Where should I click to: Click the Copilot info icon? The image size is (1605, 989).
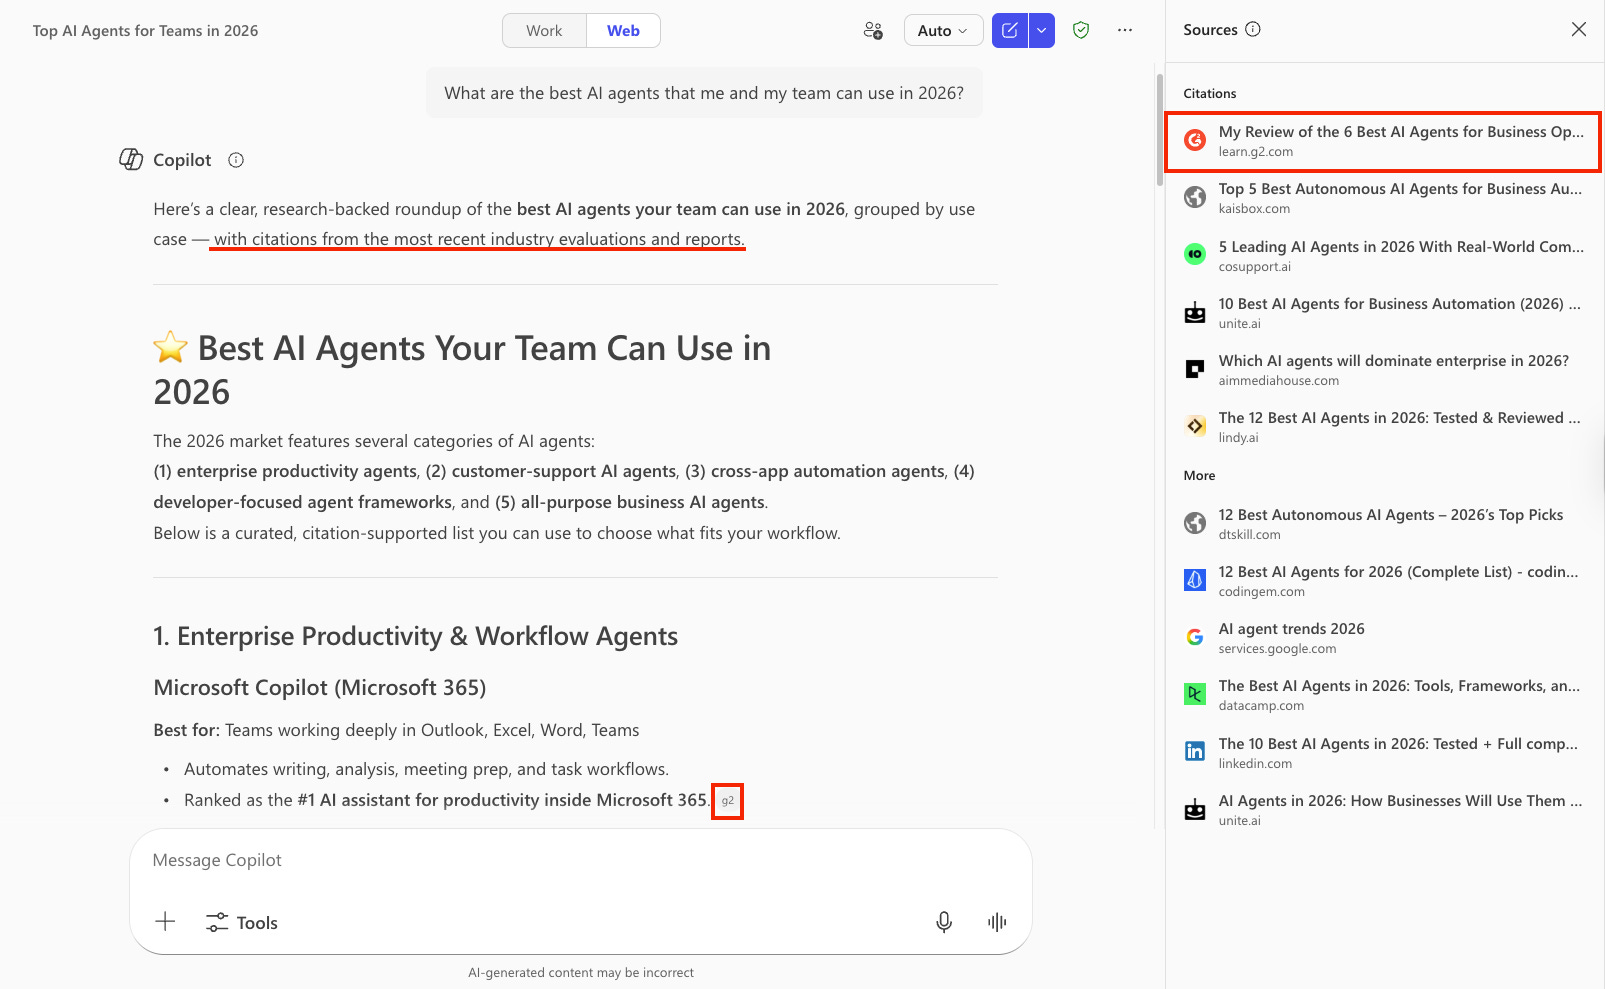[236, 160]
